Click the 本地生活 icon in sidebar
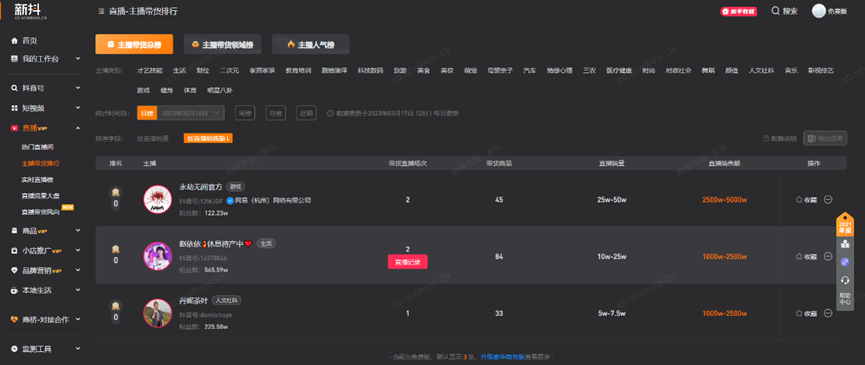 click(x=14, y=290)
